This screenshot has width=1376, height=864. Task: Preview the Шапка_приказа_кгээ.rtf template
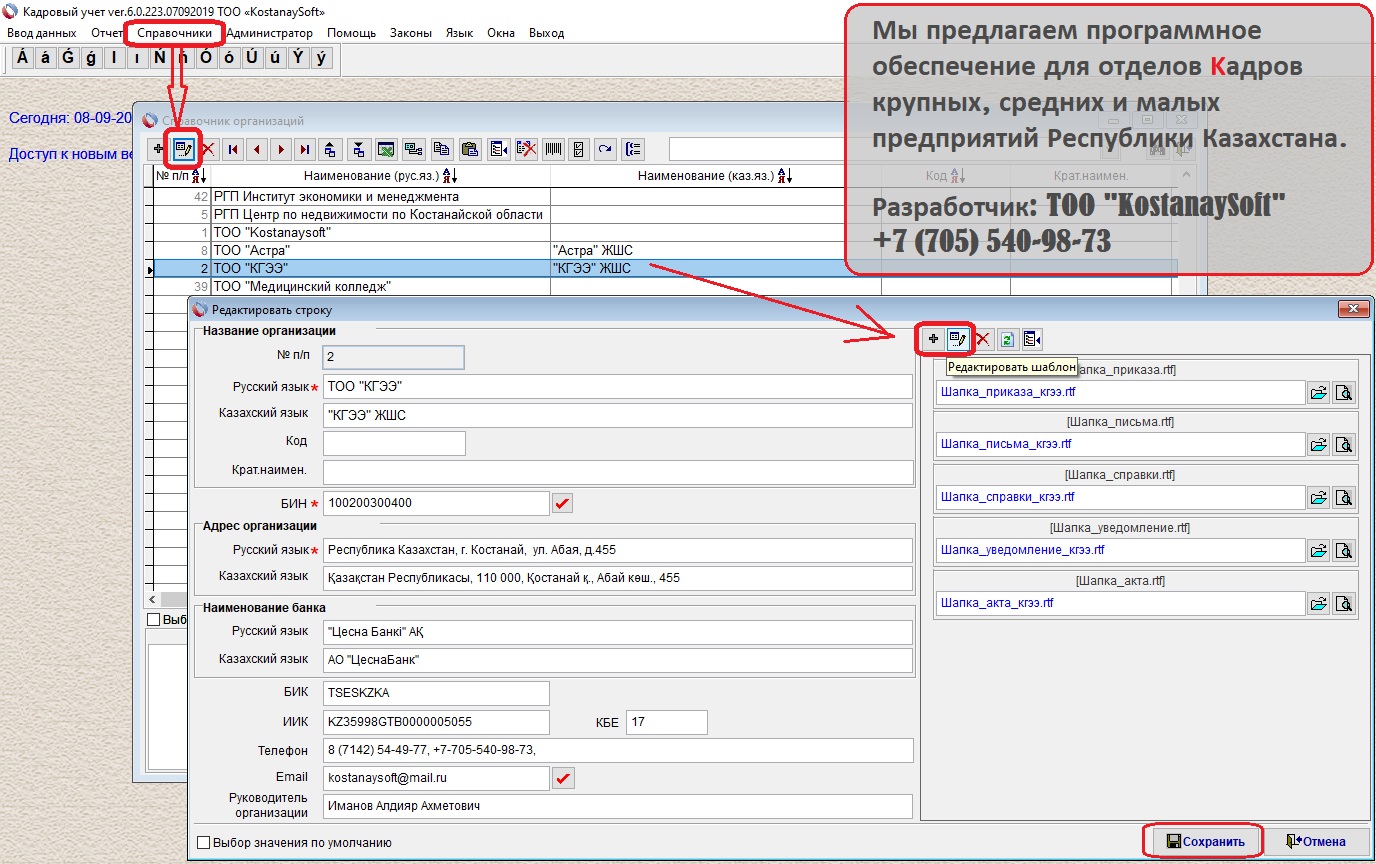[1343, 392]
